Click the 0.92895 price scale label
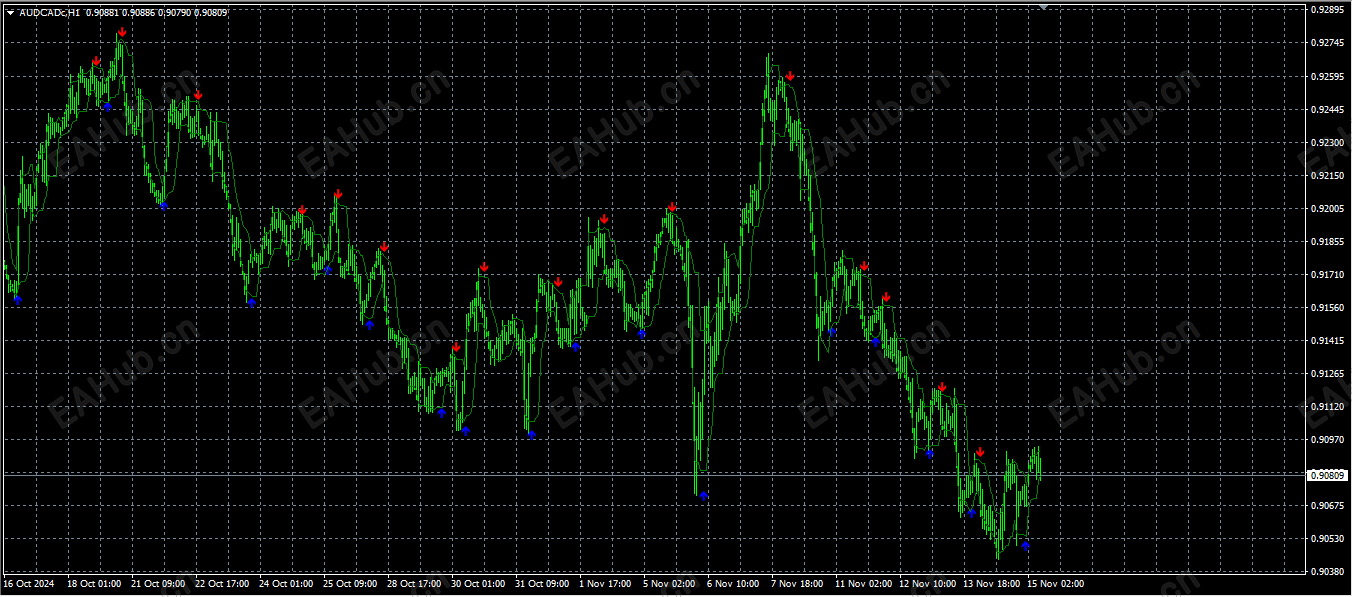 [1326, 10]
